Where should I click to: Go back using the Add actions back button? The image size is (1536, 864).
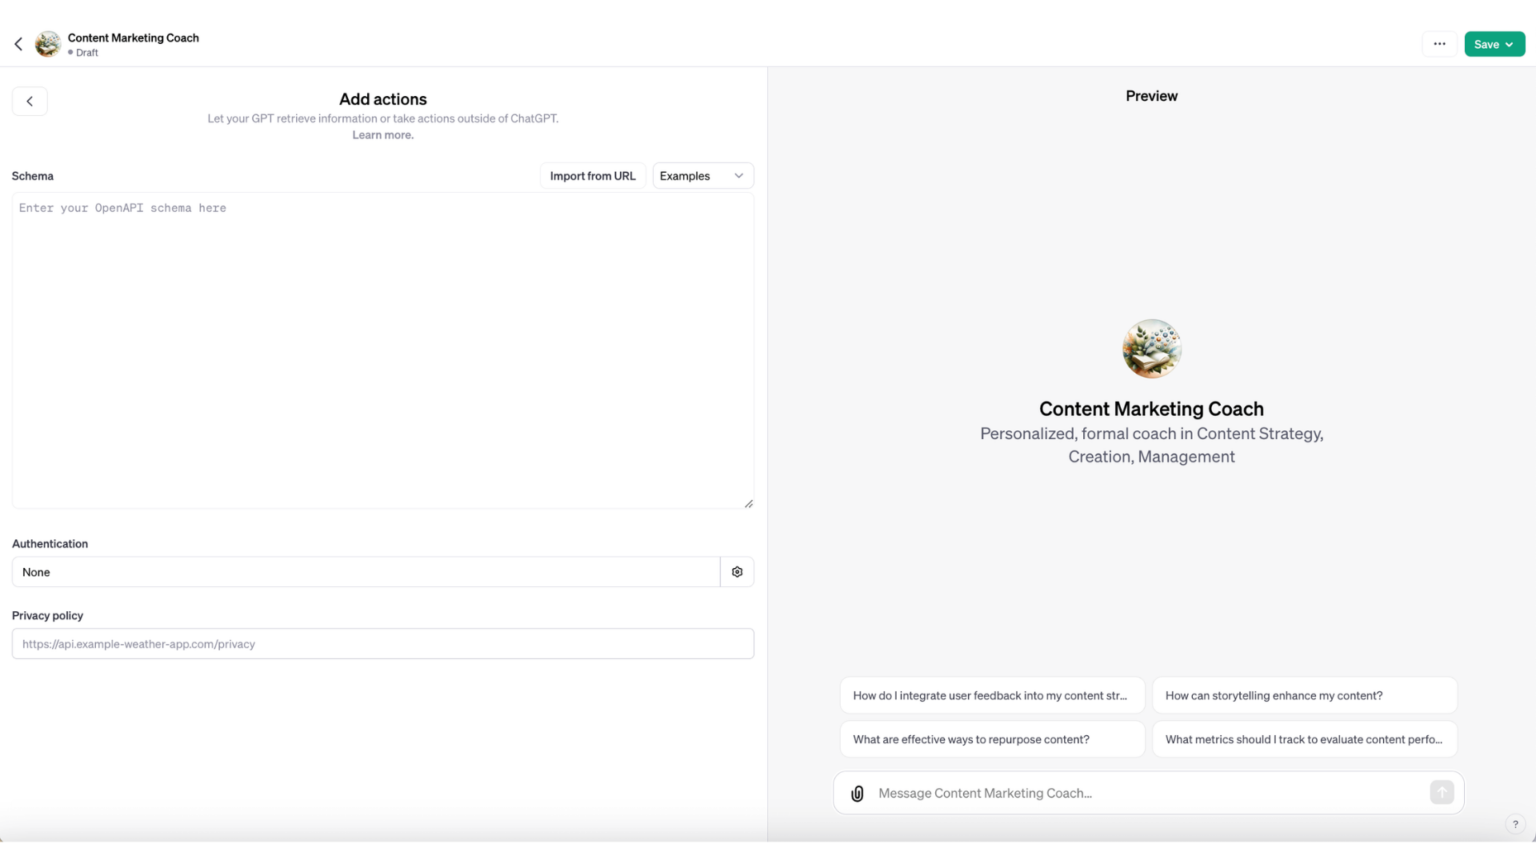30,101
